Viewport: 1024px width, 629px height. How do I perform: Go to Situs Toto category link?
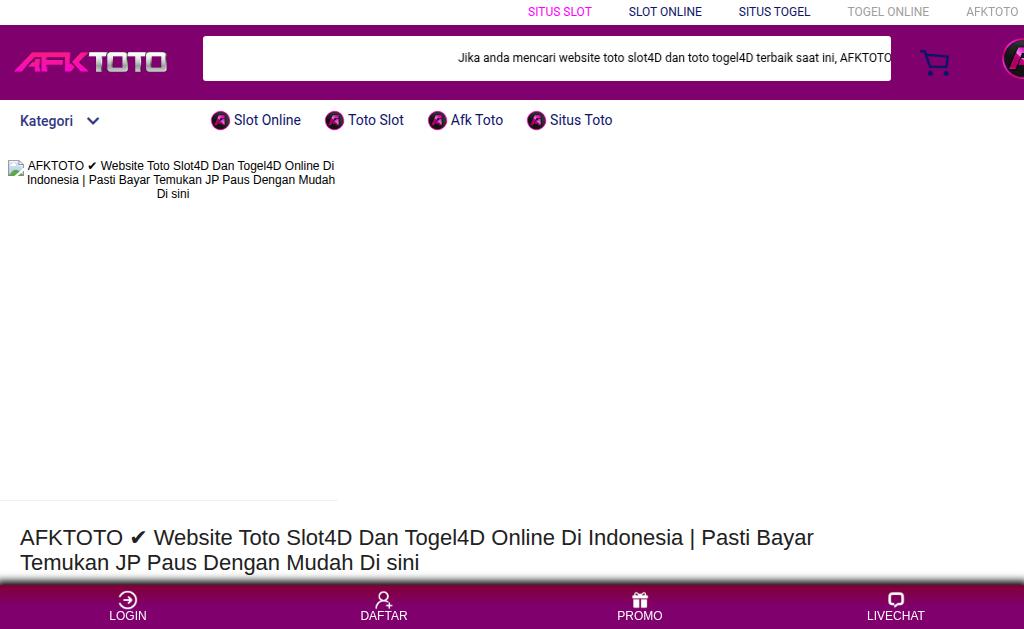581,120
